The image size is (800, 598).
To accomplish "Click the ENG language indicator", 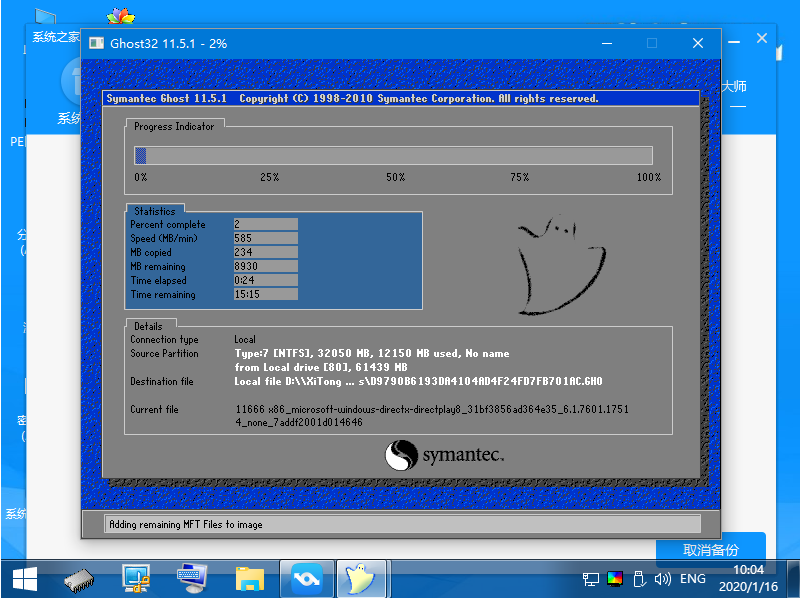I will 693,578.
